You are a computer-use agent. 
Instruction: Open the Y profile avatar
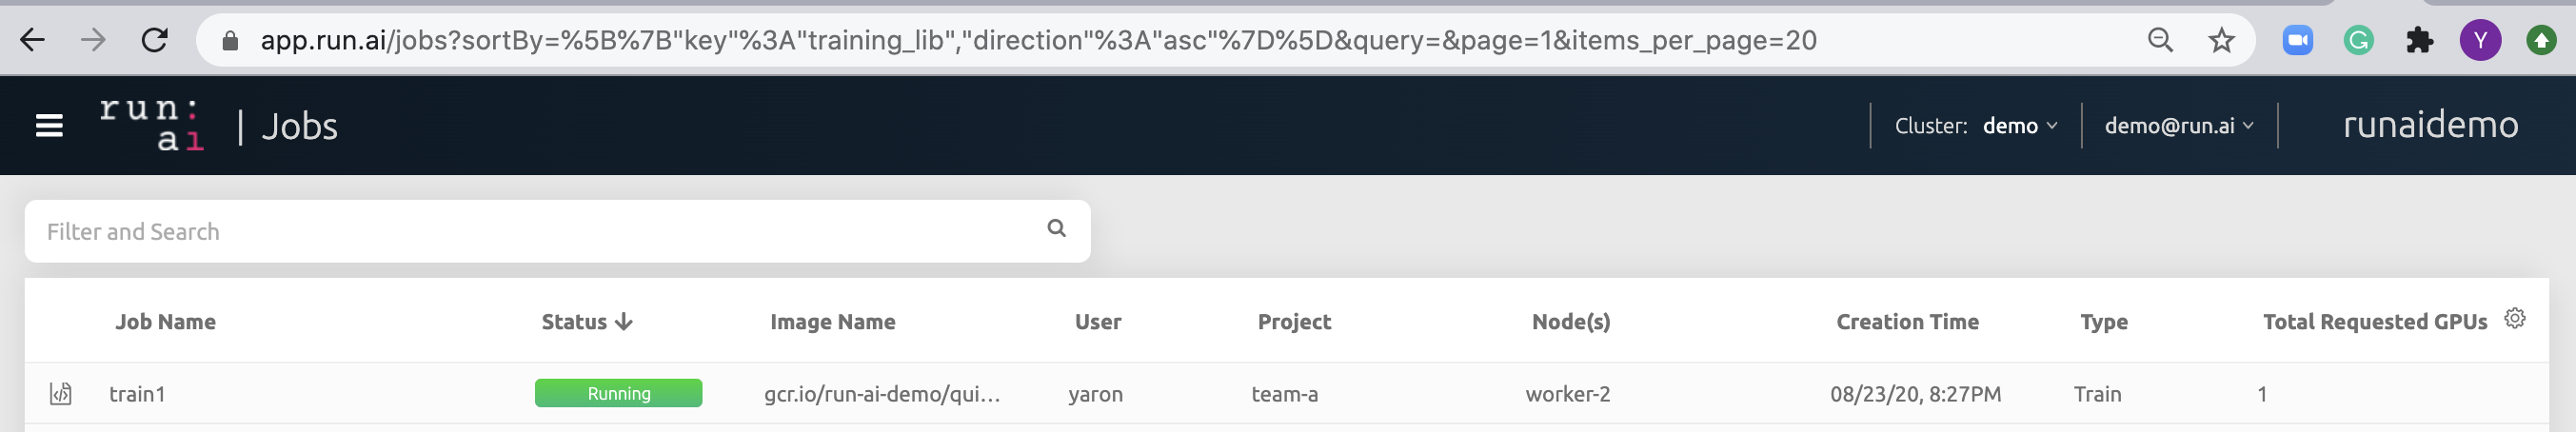(x=2480, y=40)
